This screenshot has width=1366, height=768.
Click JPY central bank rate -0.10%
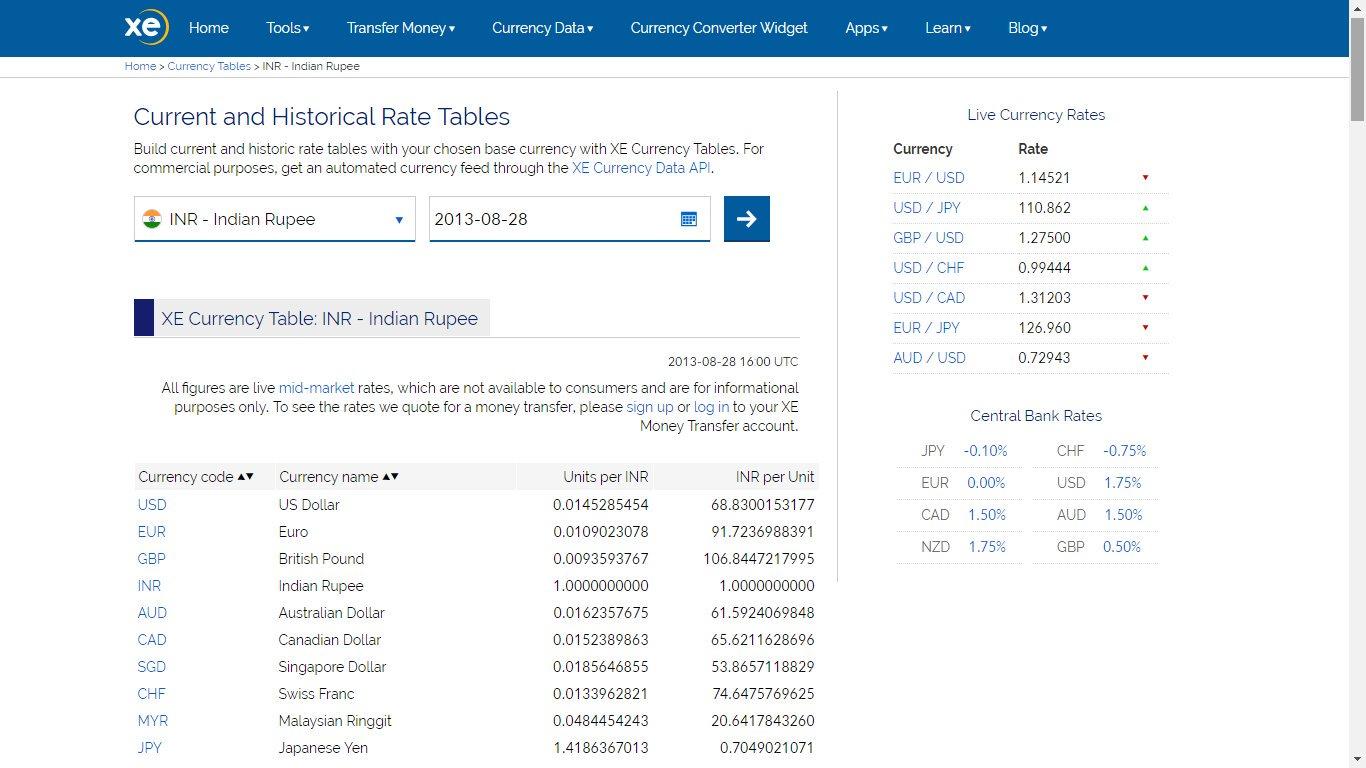click(986, 451)
